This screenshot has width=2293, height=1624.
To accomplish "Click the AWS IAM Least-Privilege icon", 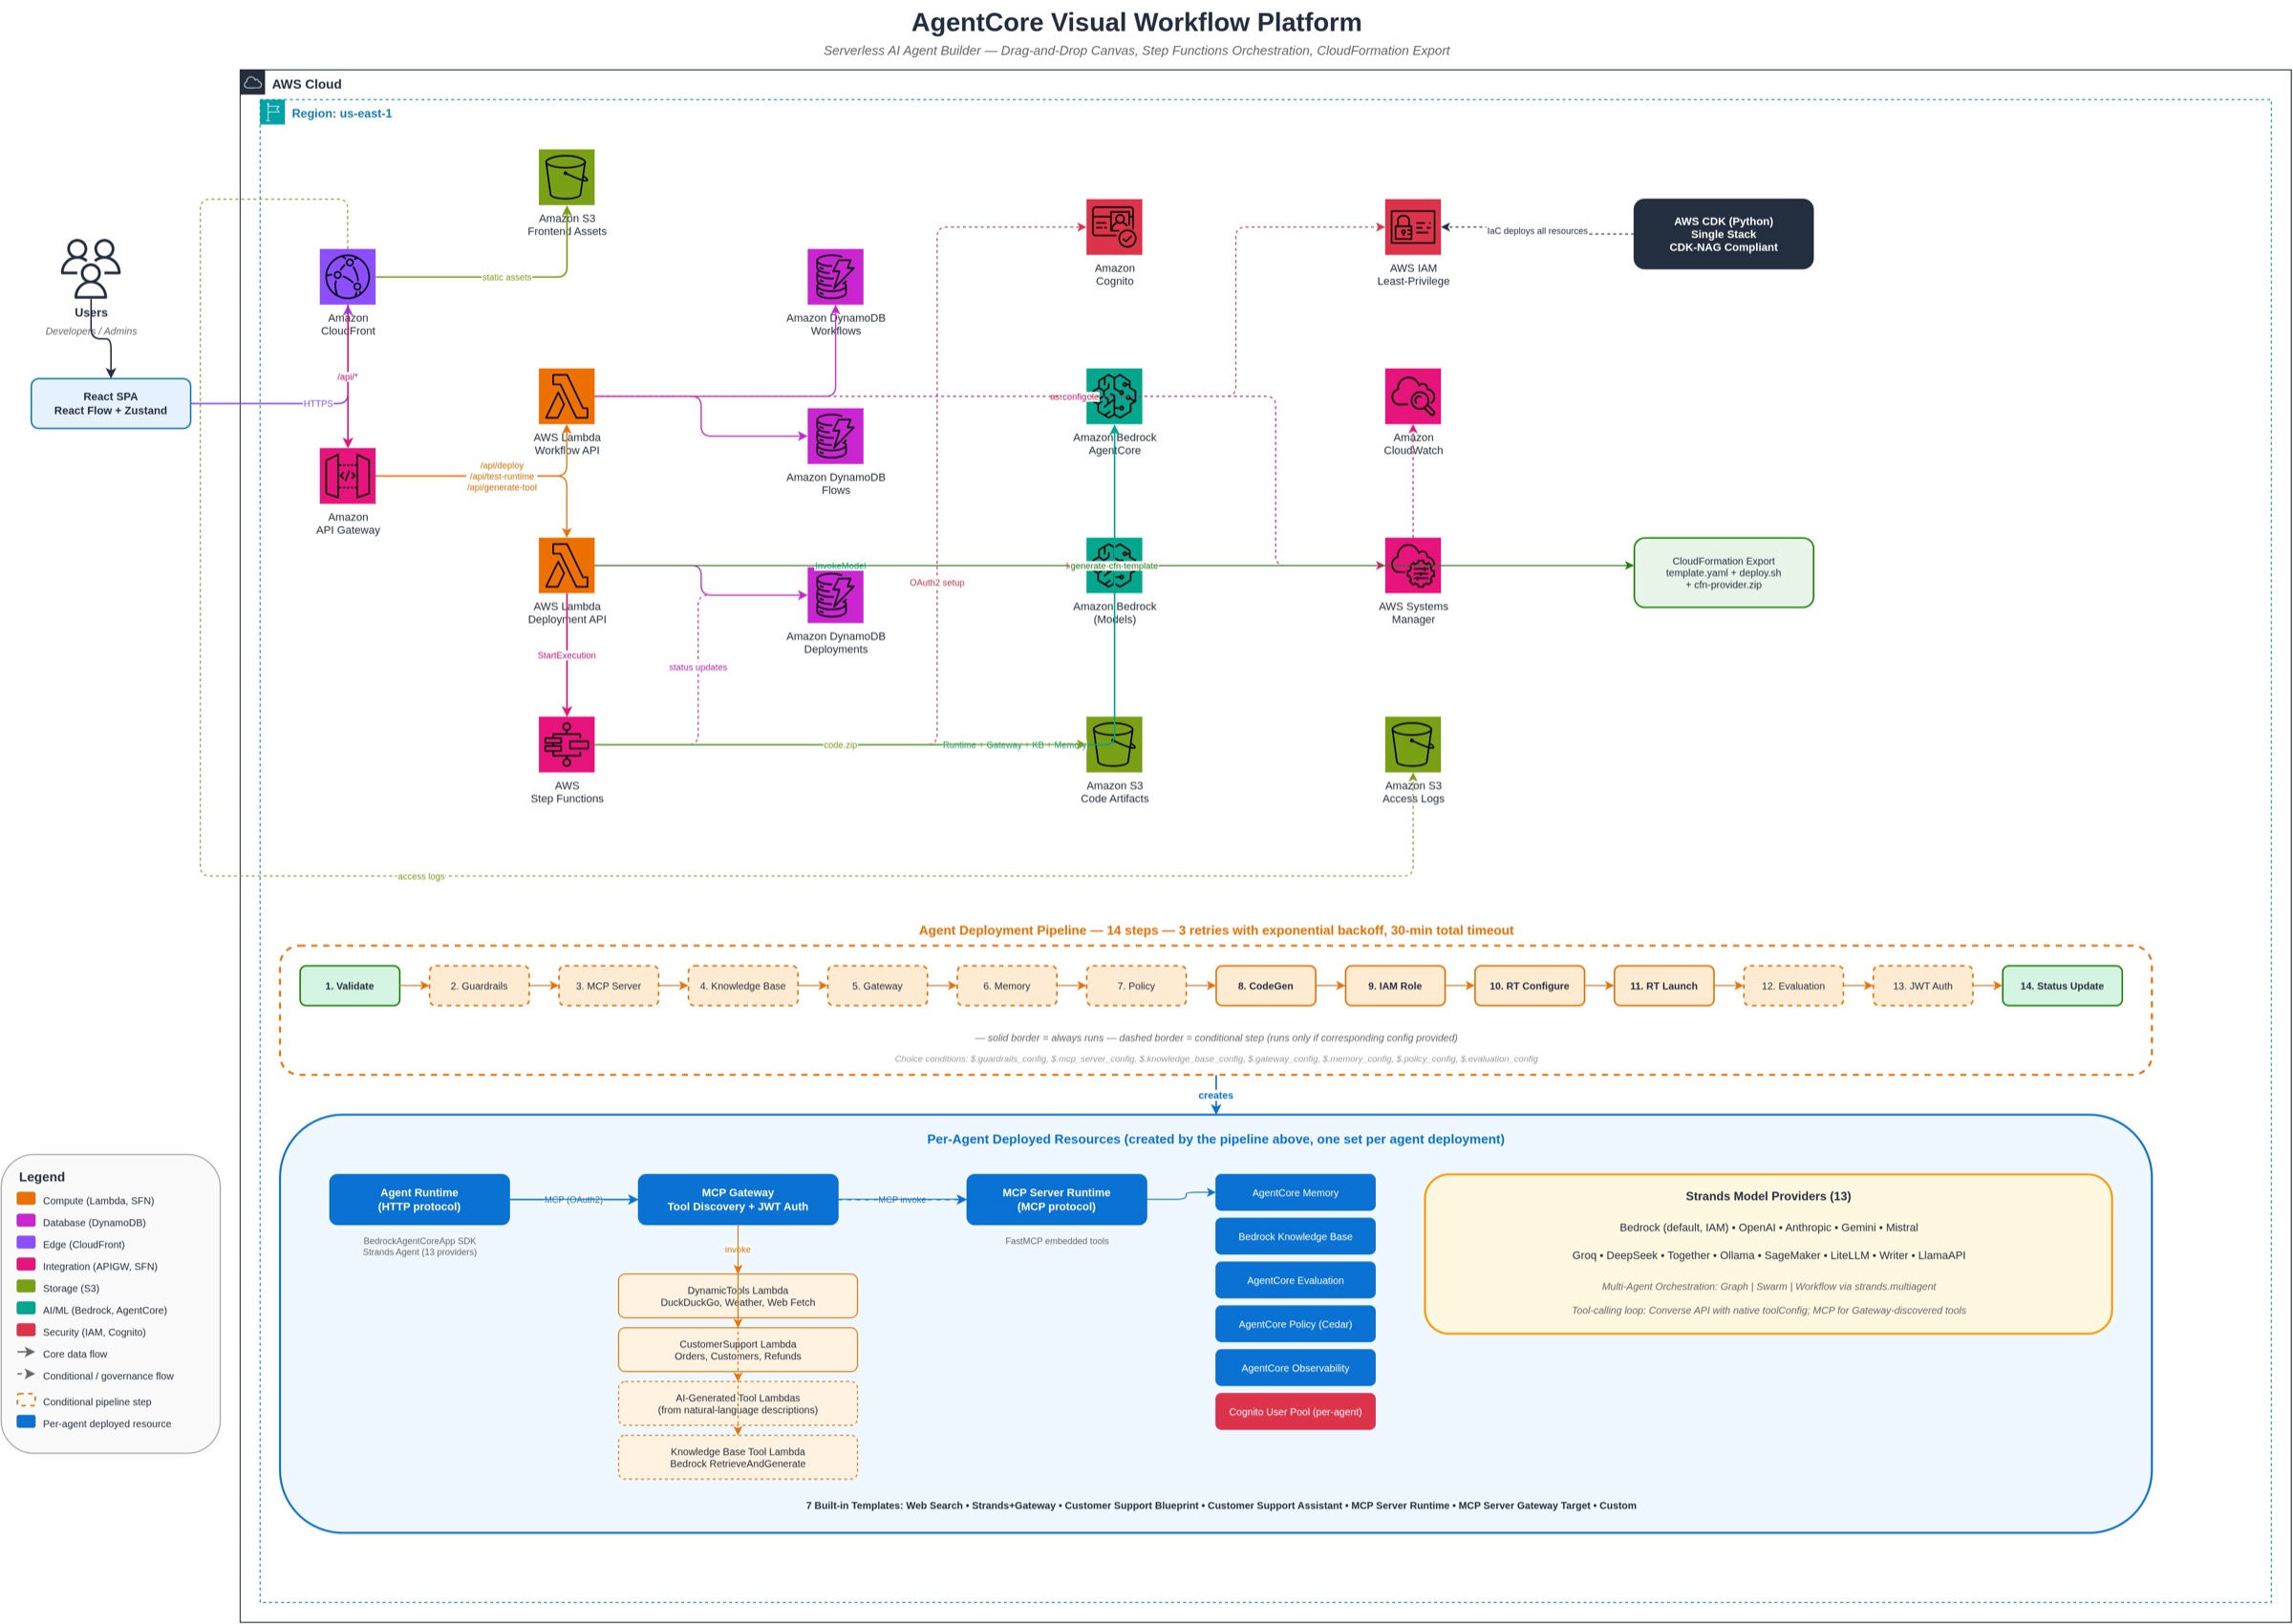I will [1412, 227].
